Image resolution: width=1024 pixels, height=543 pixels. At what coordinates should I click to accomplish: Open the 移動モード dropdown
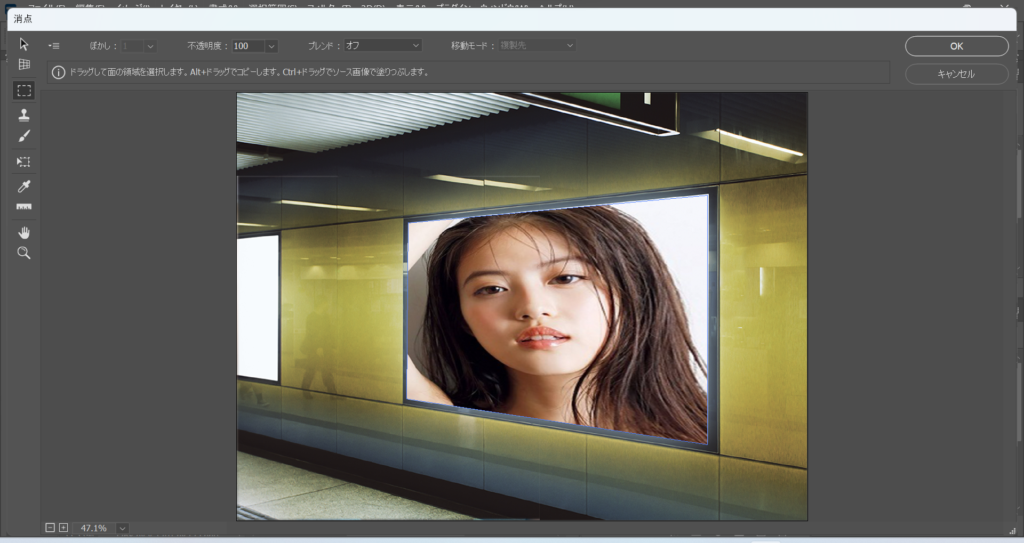pyautogui.click(x=537, y=46)
